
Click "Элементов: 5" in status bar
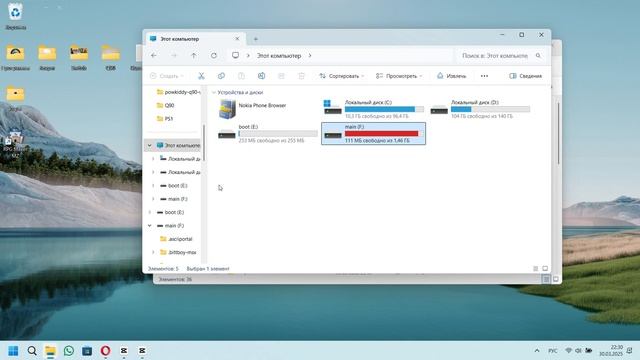point(163,269)
